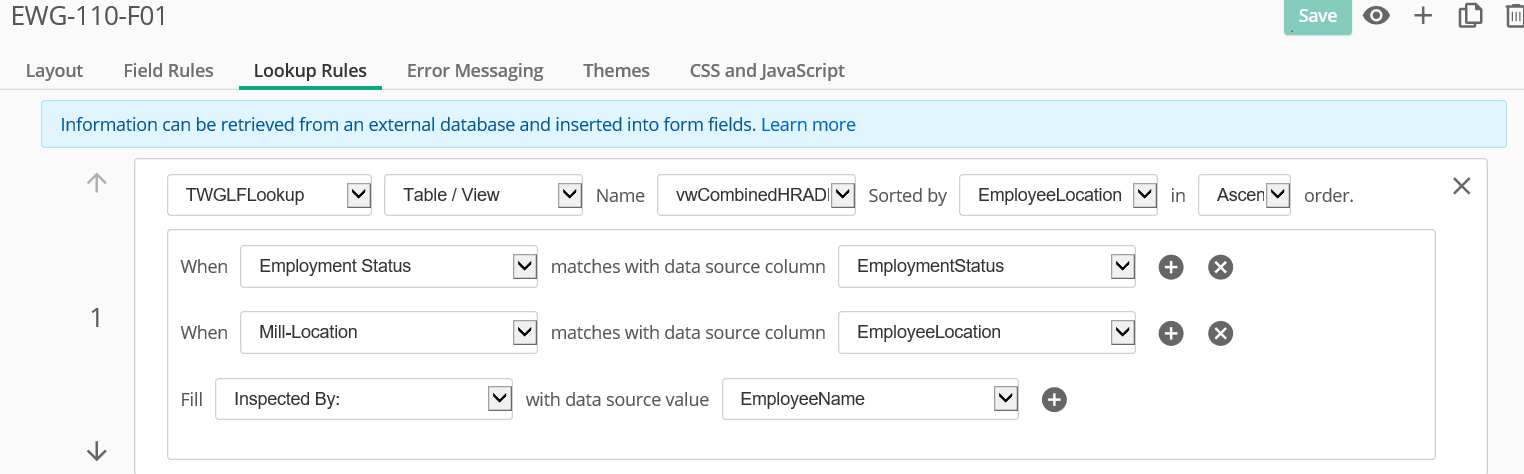Viewport: 1524px width, 474px height.
Task: Delete lookup rule with X button
Action: [1461, 186]
